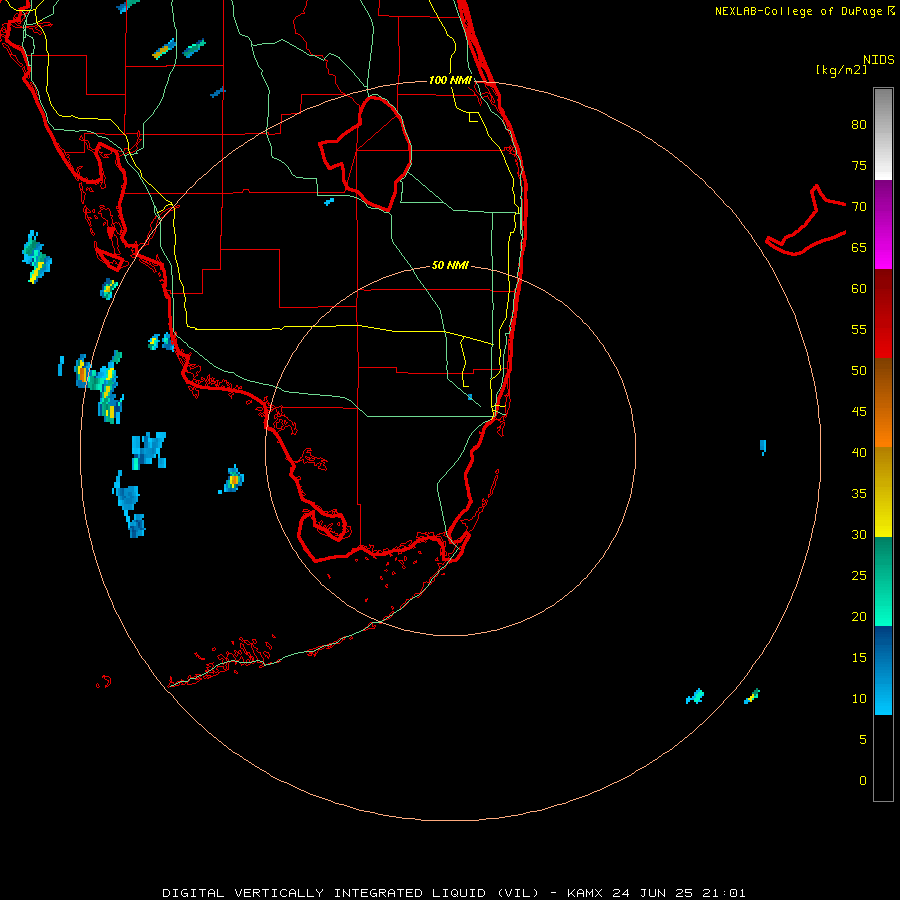Click the 50 NMI range ring label
This screenshot has height=900, width=900.
(x=450, y=265)
